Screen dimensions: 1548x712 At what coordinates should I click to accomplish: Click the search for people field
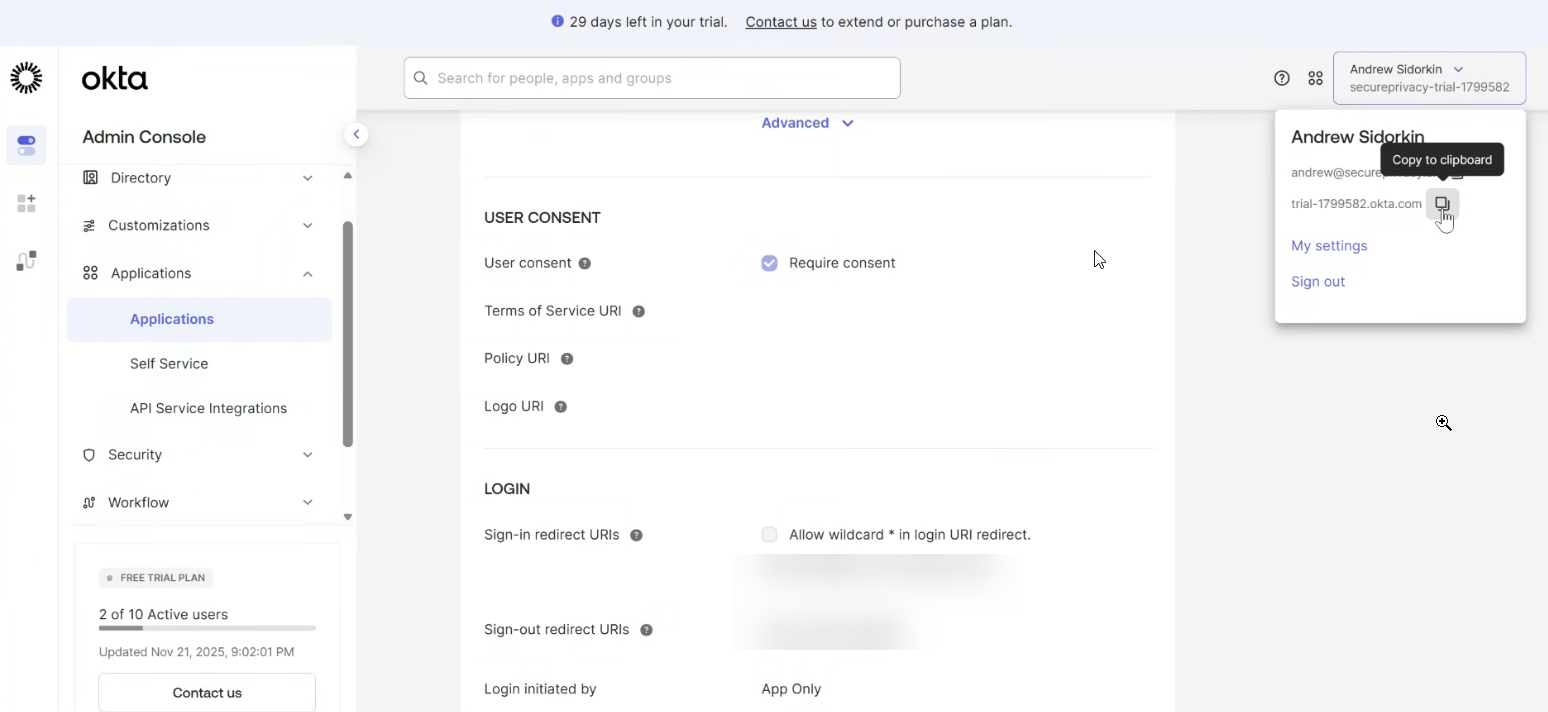(x=651, y=77)
